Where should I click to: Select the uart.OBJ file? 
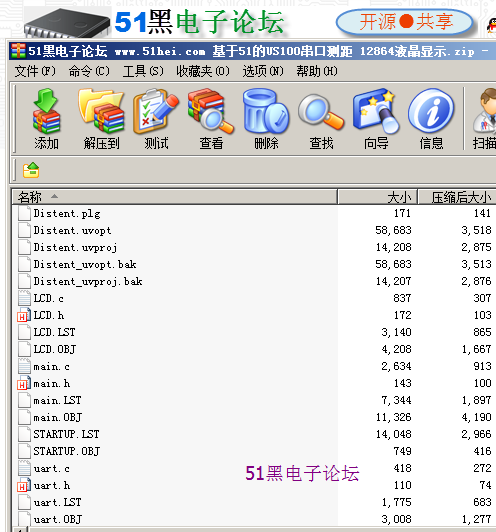(58, 519)
